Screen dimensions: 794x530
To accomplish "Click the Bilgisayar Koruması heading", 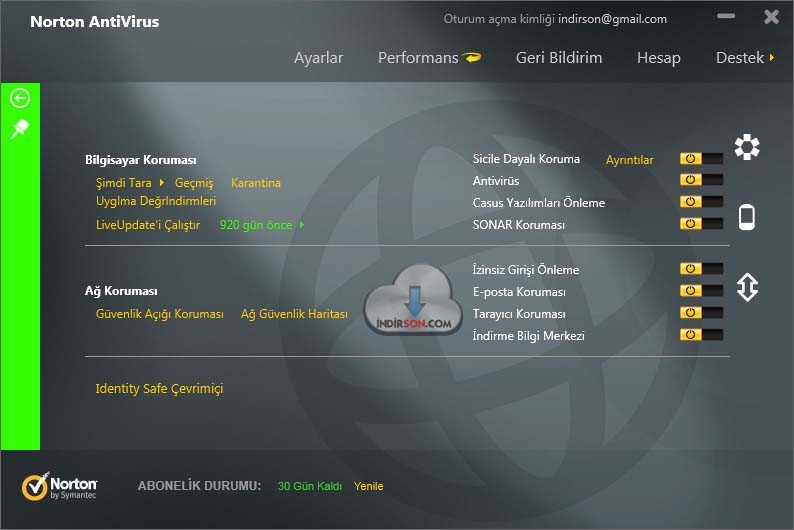I will (141, 160).
